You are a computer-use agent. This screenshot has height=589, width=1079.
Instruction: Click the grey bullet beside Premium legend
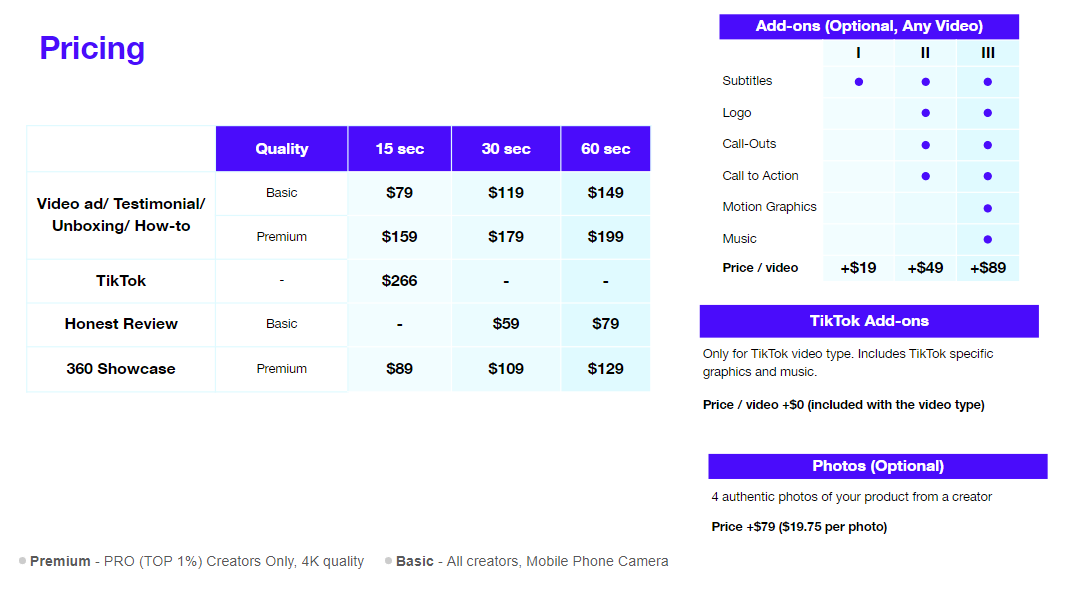click(x=23, y=561)
